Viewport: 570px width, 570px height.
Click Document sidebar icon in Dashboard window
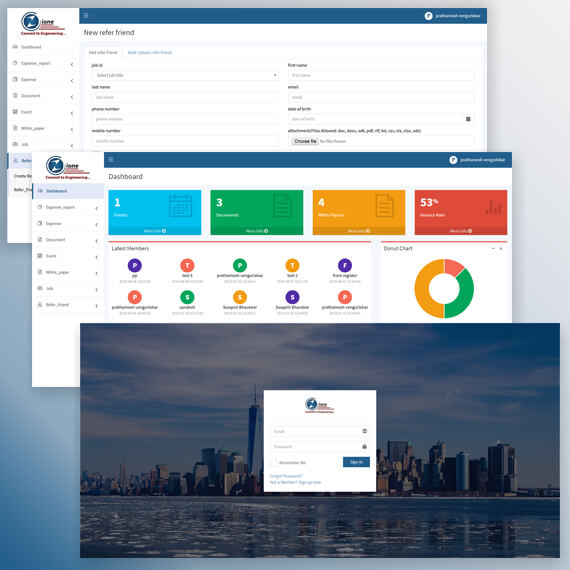click(x=40, y=240)
